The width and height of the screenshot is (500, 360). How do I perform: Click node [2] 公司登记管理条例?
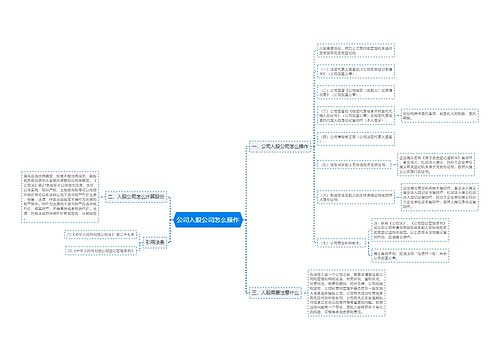[101, 251]
